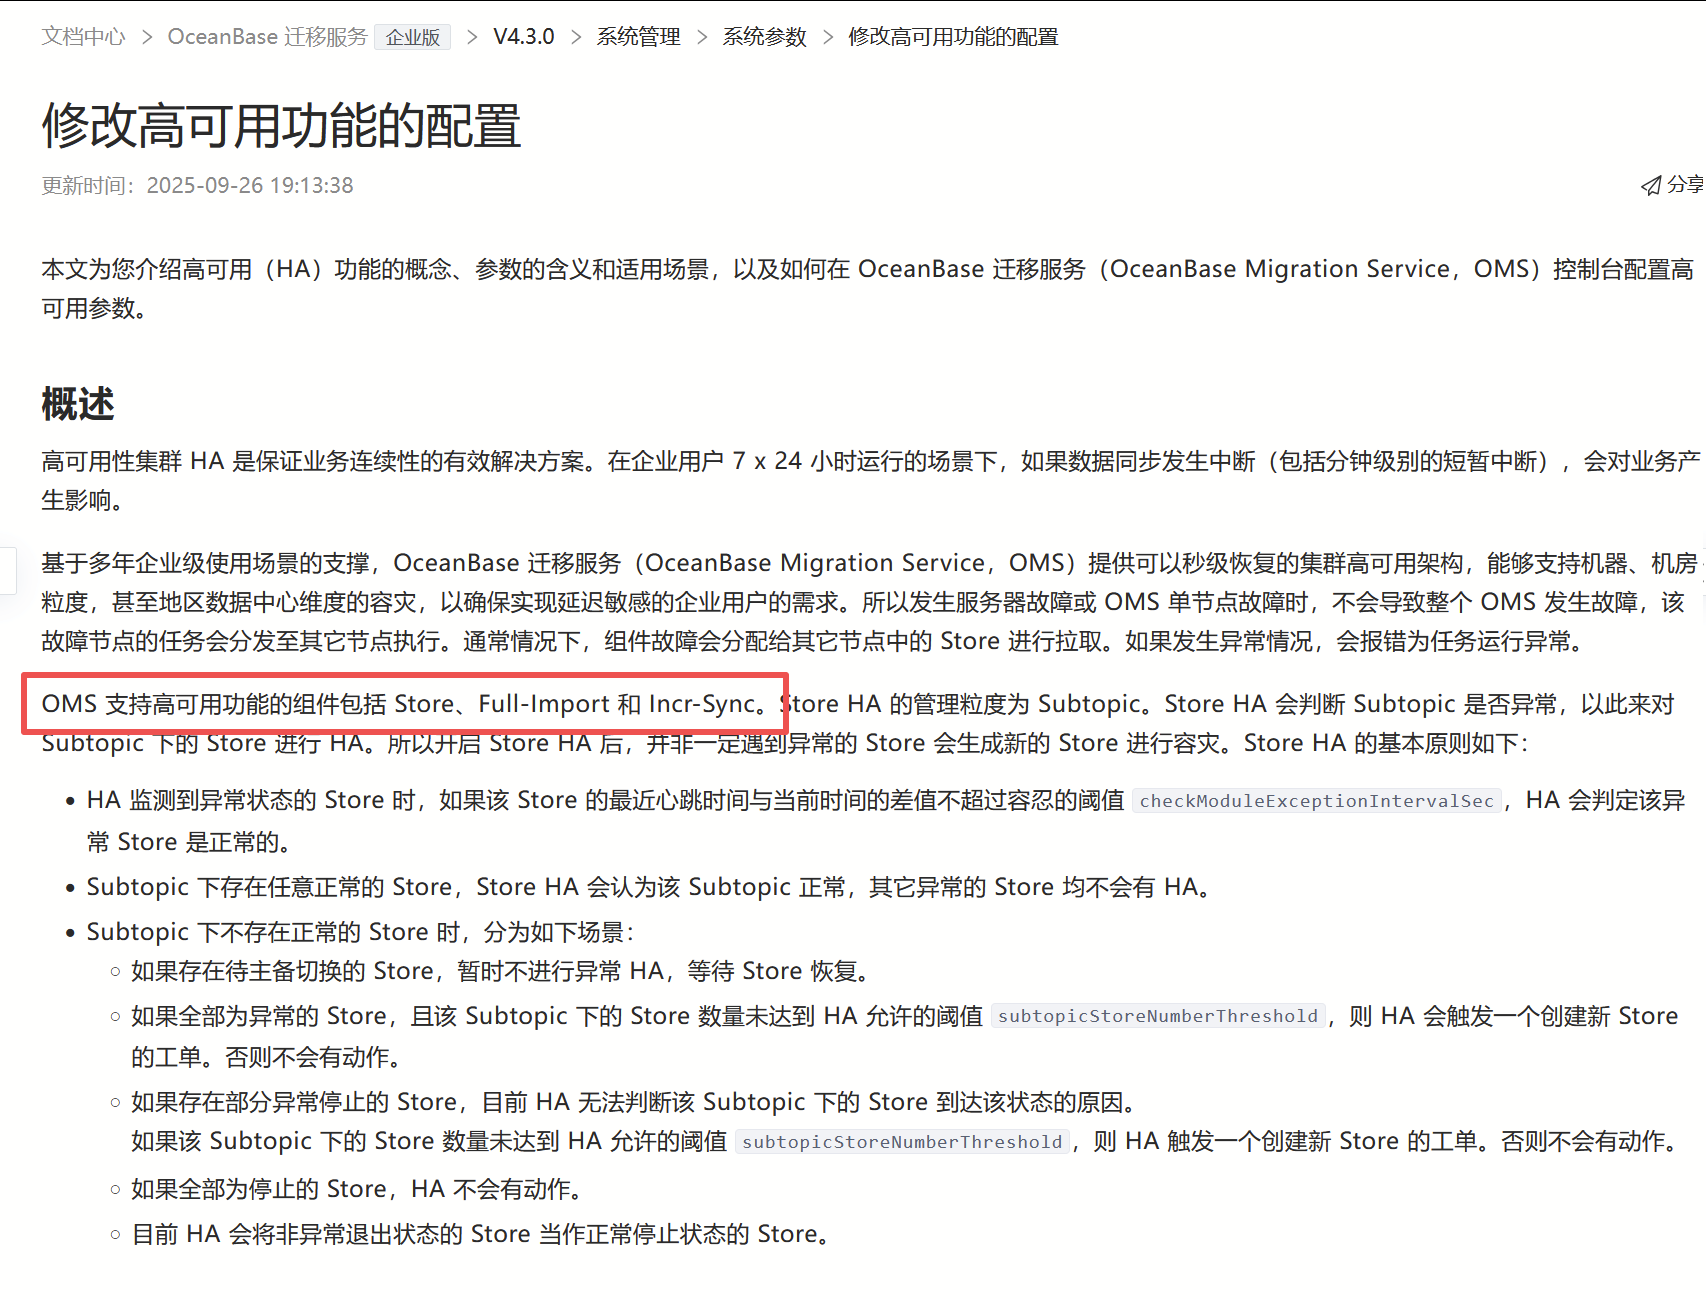
Task: Click the 概述 section heading
Action: pyautogui.click(x=78, y=405)
